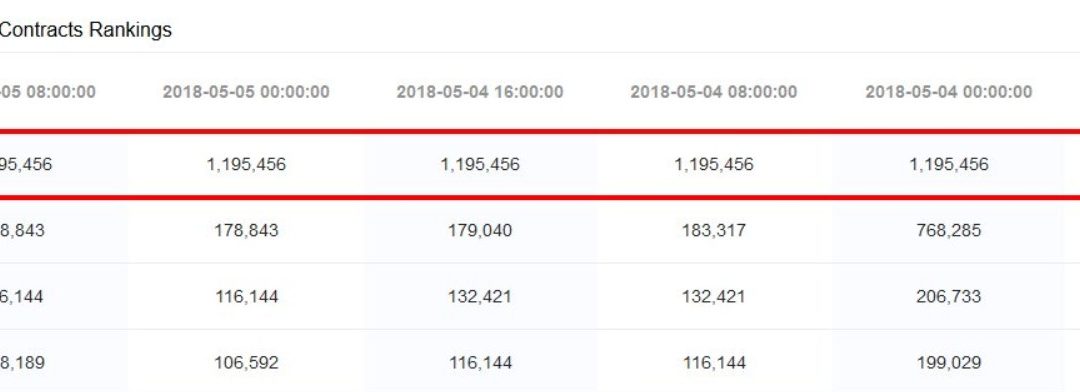The width and height of the screenshot is (1080, 392).
Task: Click the 768,285 cell
Action: click(948, 230)
